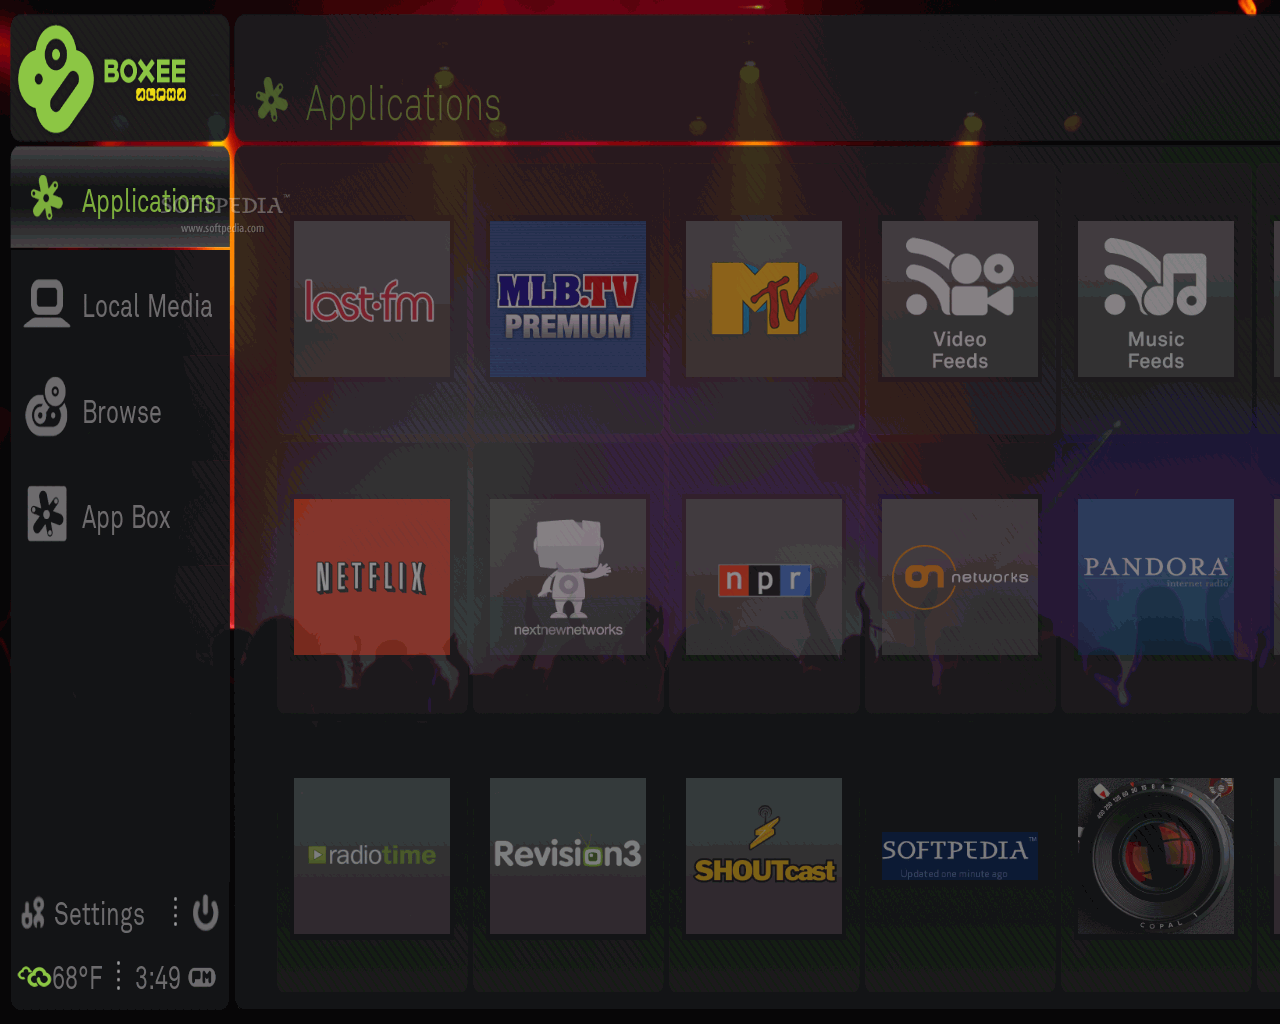Image resolution: width=1280 pixels, height=1024 pixels.
Task: Click the Boxee logo
Action: click(x=102, y=79)
